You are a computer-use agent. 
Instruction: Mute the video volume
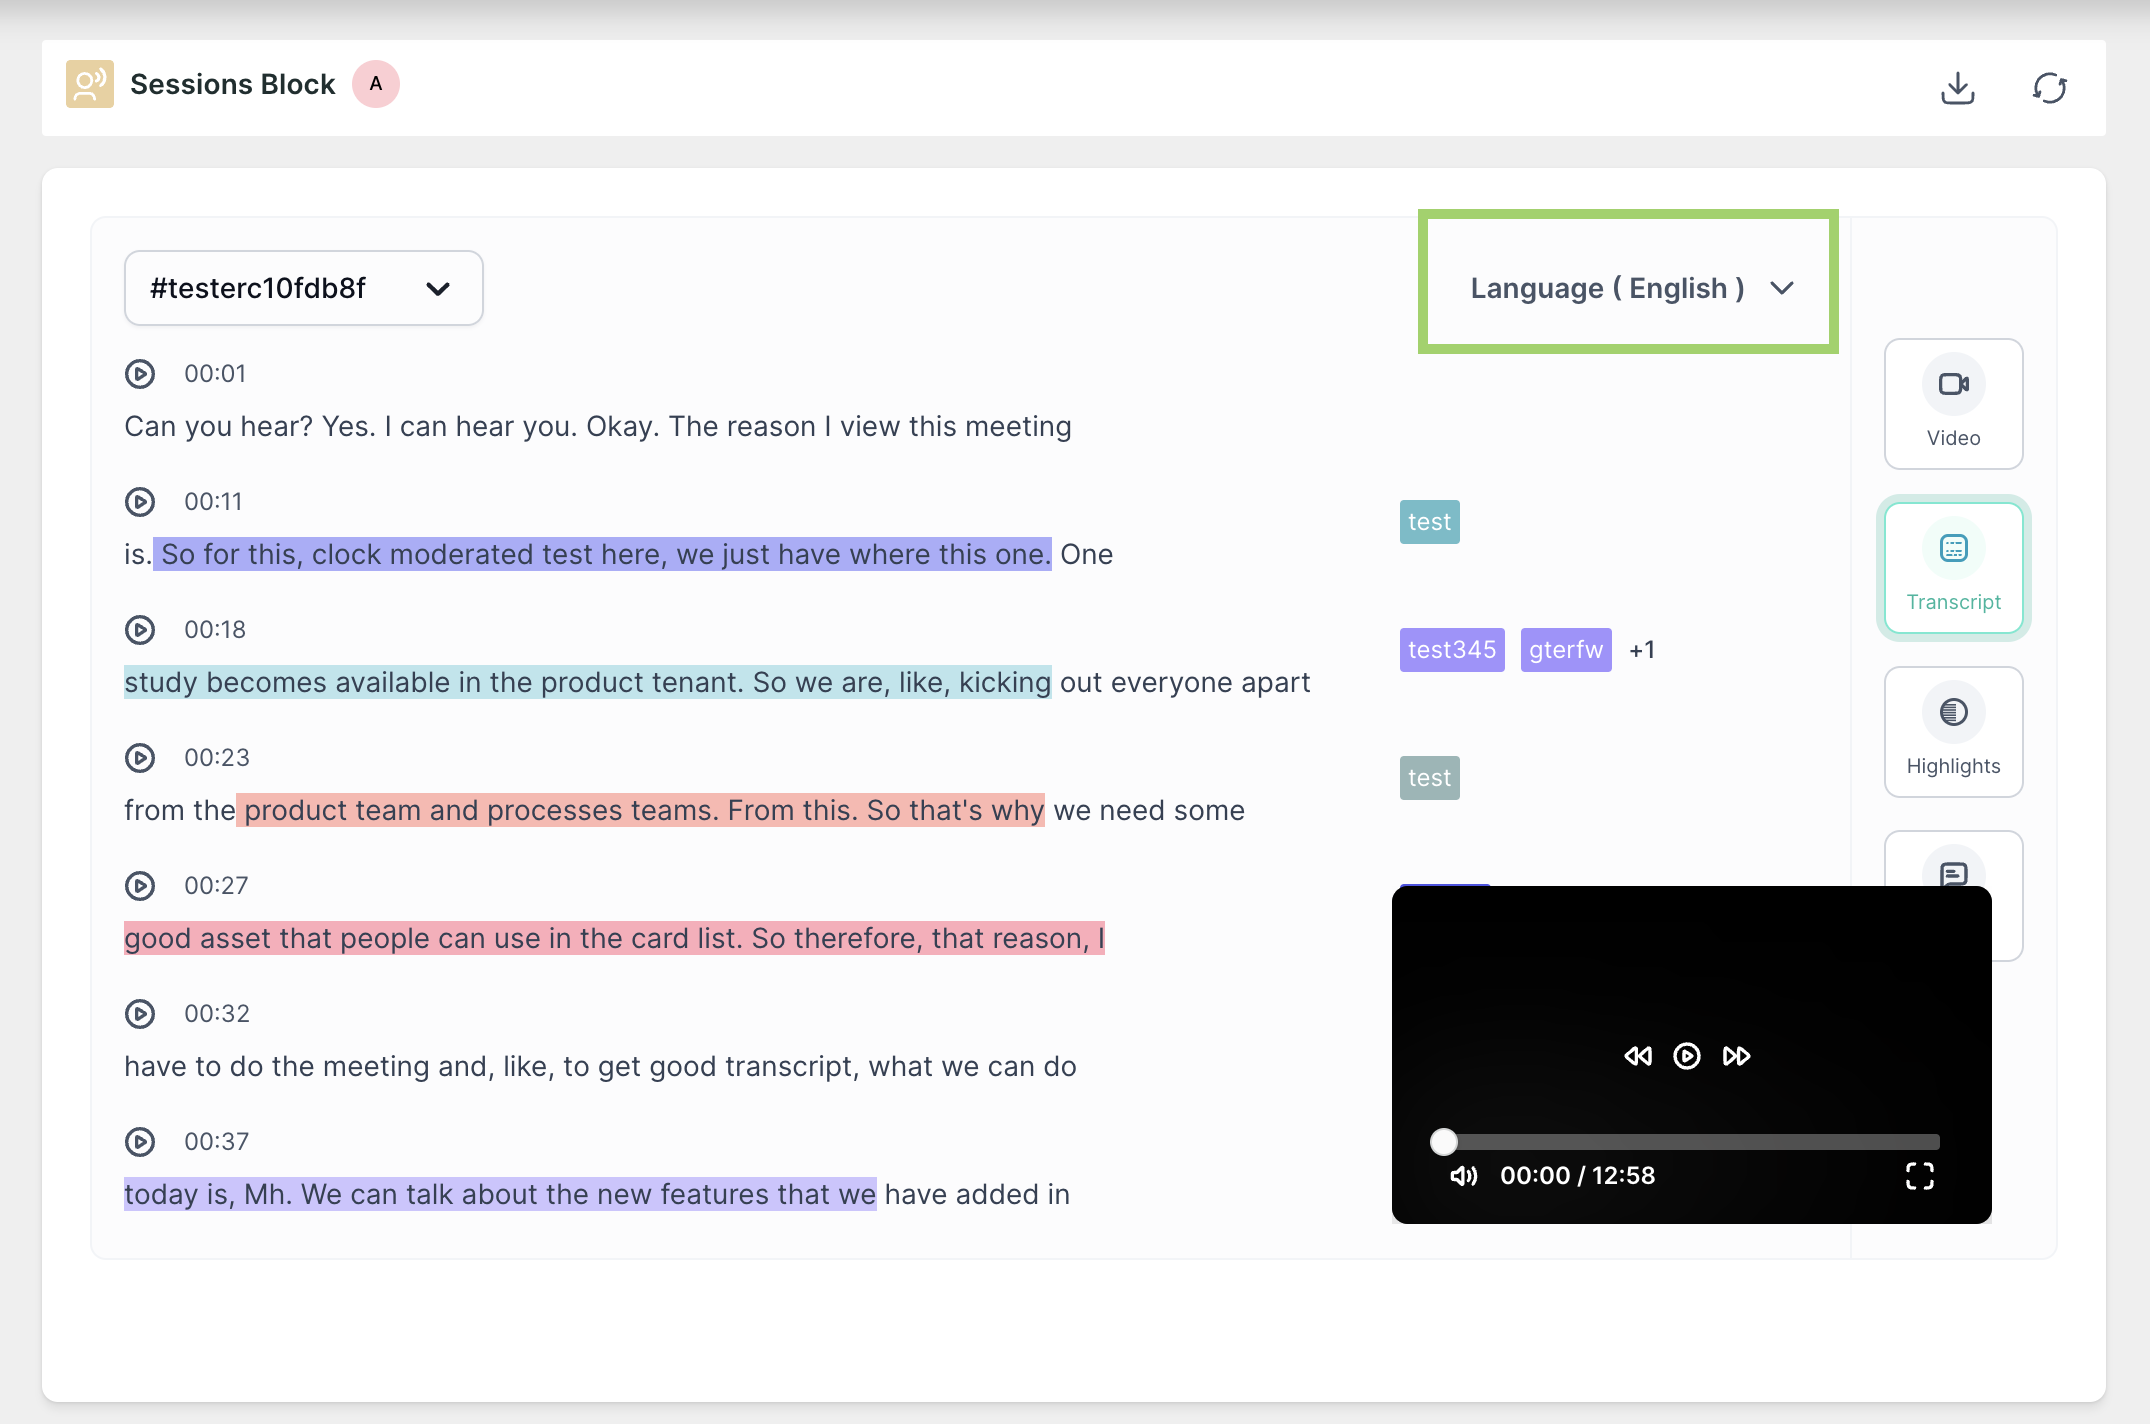(1464, 1176)
